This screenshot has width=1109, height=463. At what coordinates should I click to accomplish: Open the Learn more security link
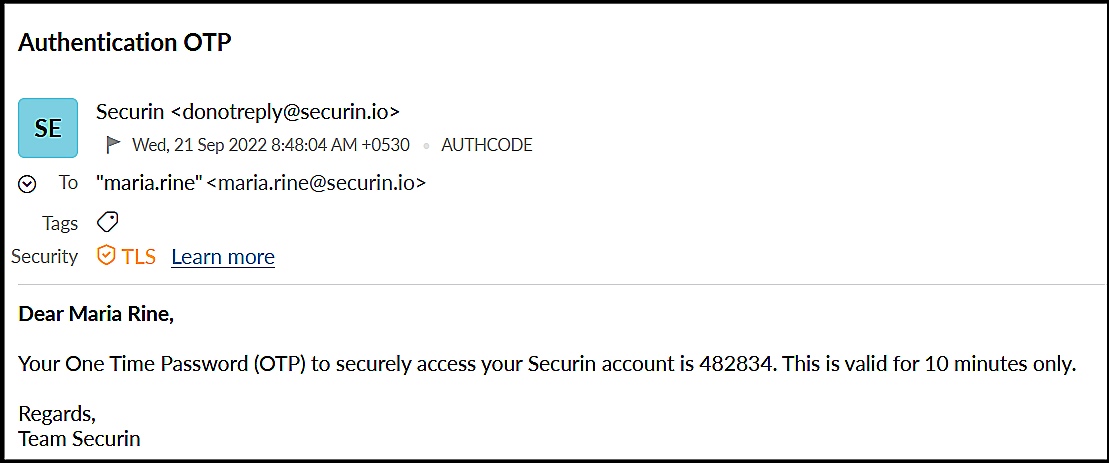click(223, 257)
